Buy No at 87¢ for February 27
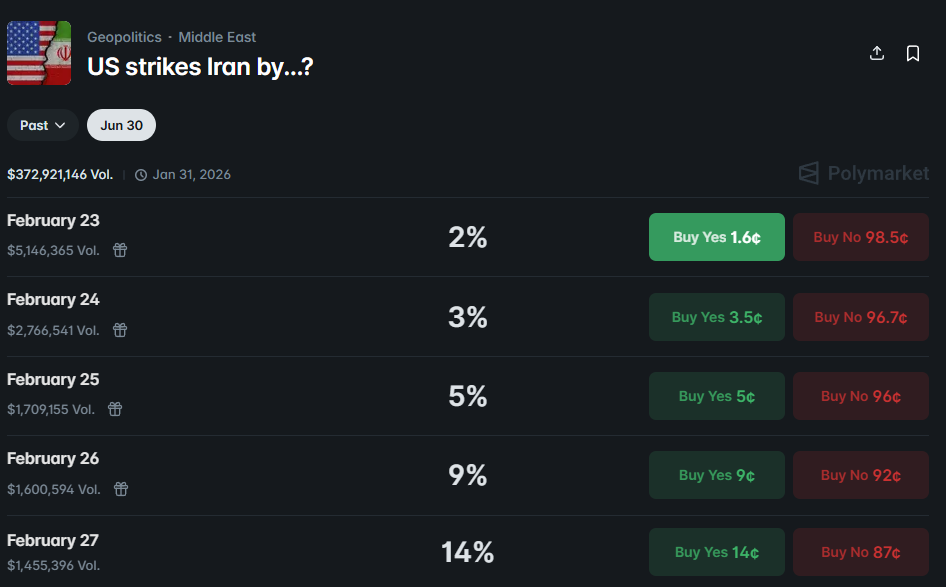This screenshot has height=587, width=946. pyautogui.click(x=860, y=552)
